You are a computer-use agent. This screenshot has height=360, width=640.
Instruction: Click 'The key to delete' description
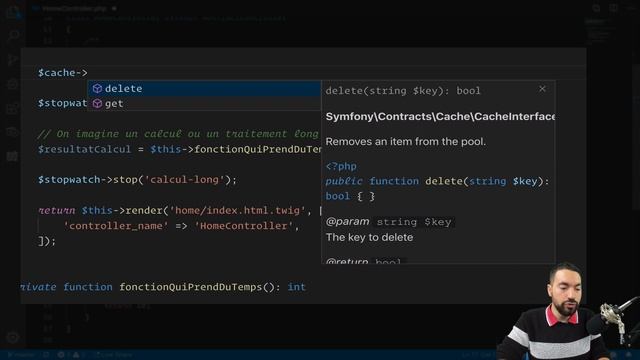pyautogui.click(x=369, y=238)
